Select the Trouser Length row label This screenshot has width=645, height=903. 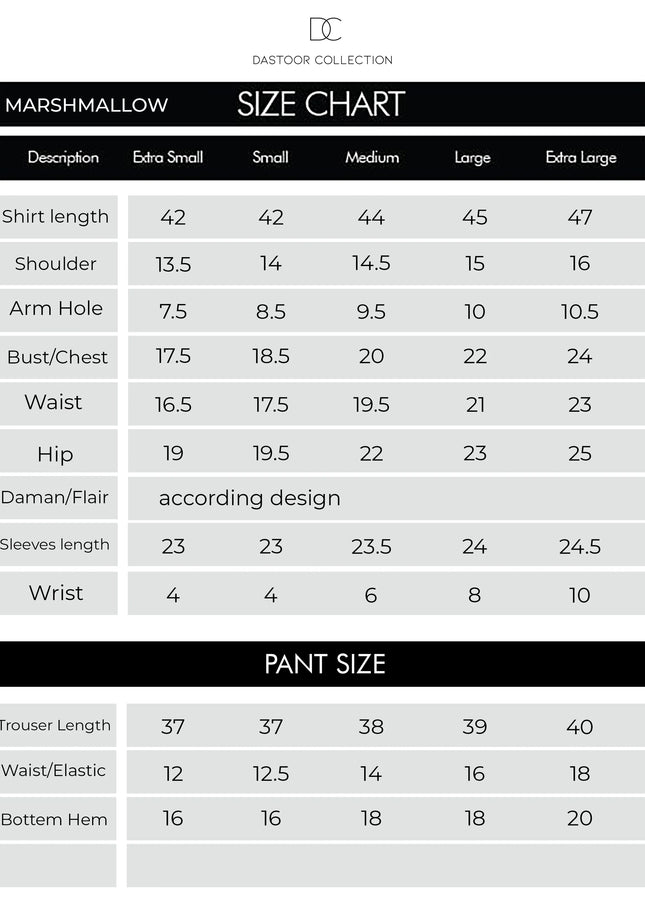(56, 725)
